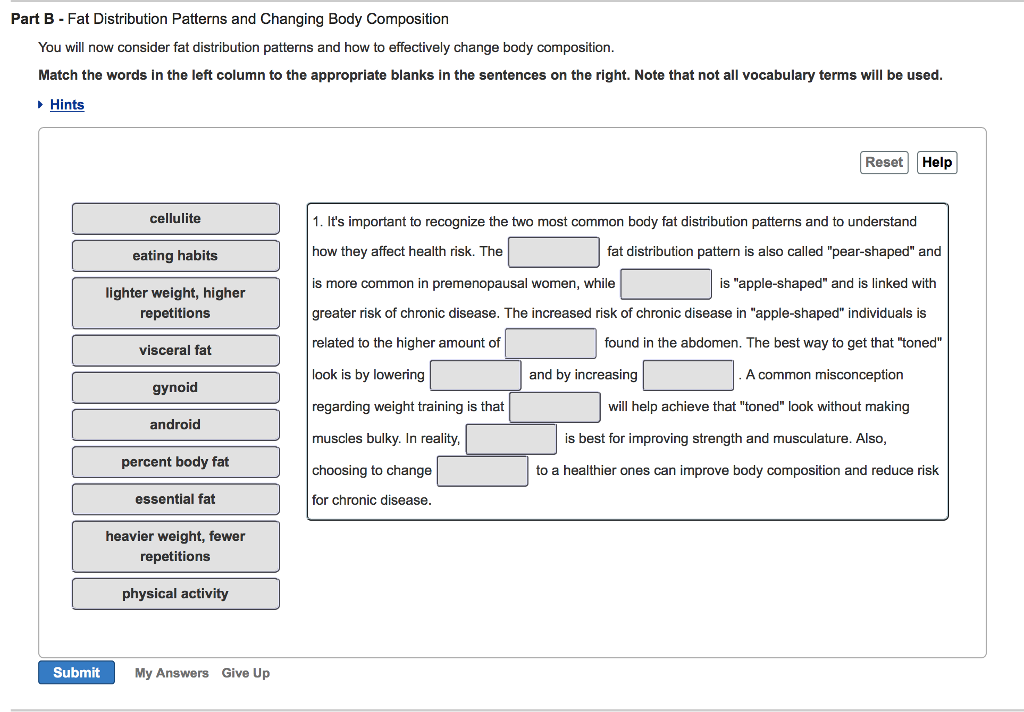Image resolution: width=1024 pixels, height=712 pixels.
Task: Open My Answers
Action: pos(171,672)
